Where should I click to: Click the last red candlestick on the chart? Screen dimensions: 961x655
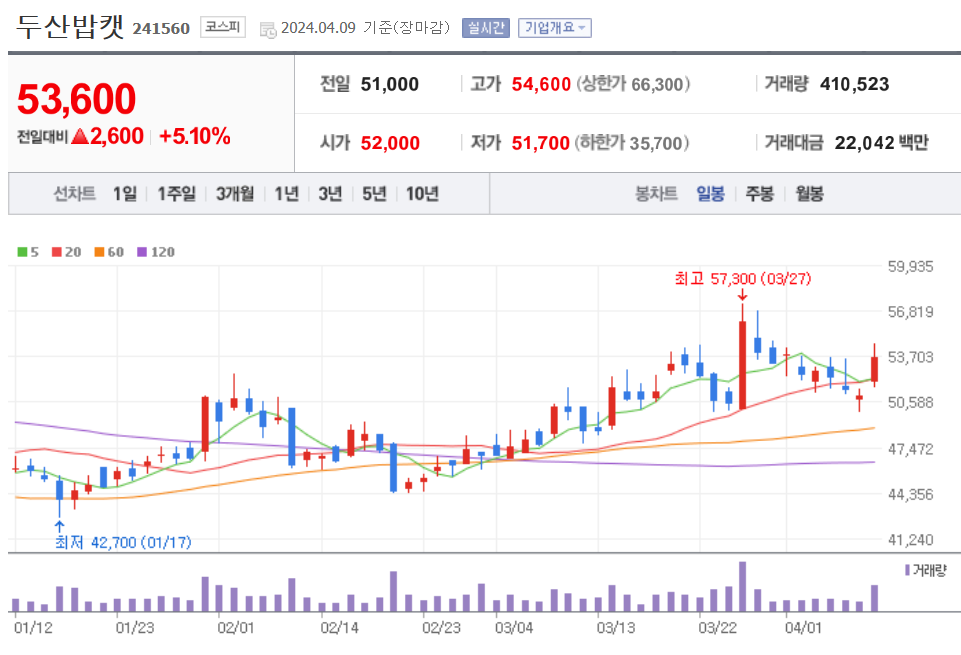click(875, 369)
